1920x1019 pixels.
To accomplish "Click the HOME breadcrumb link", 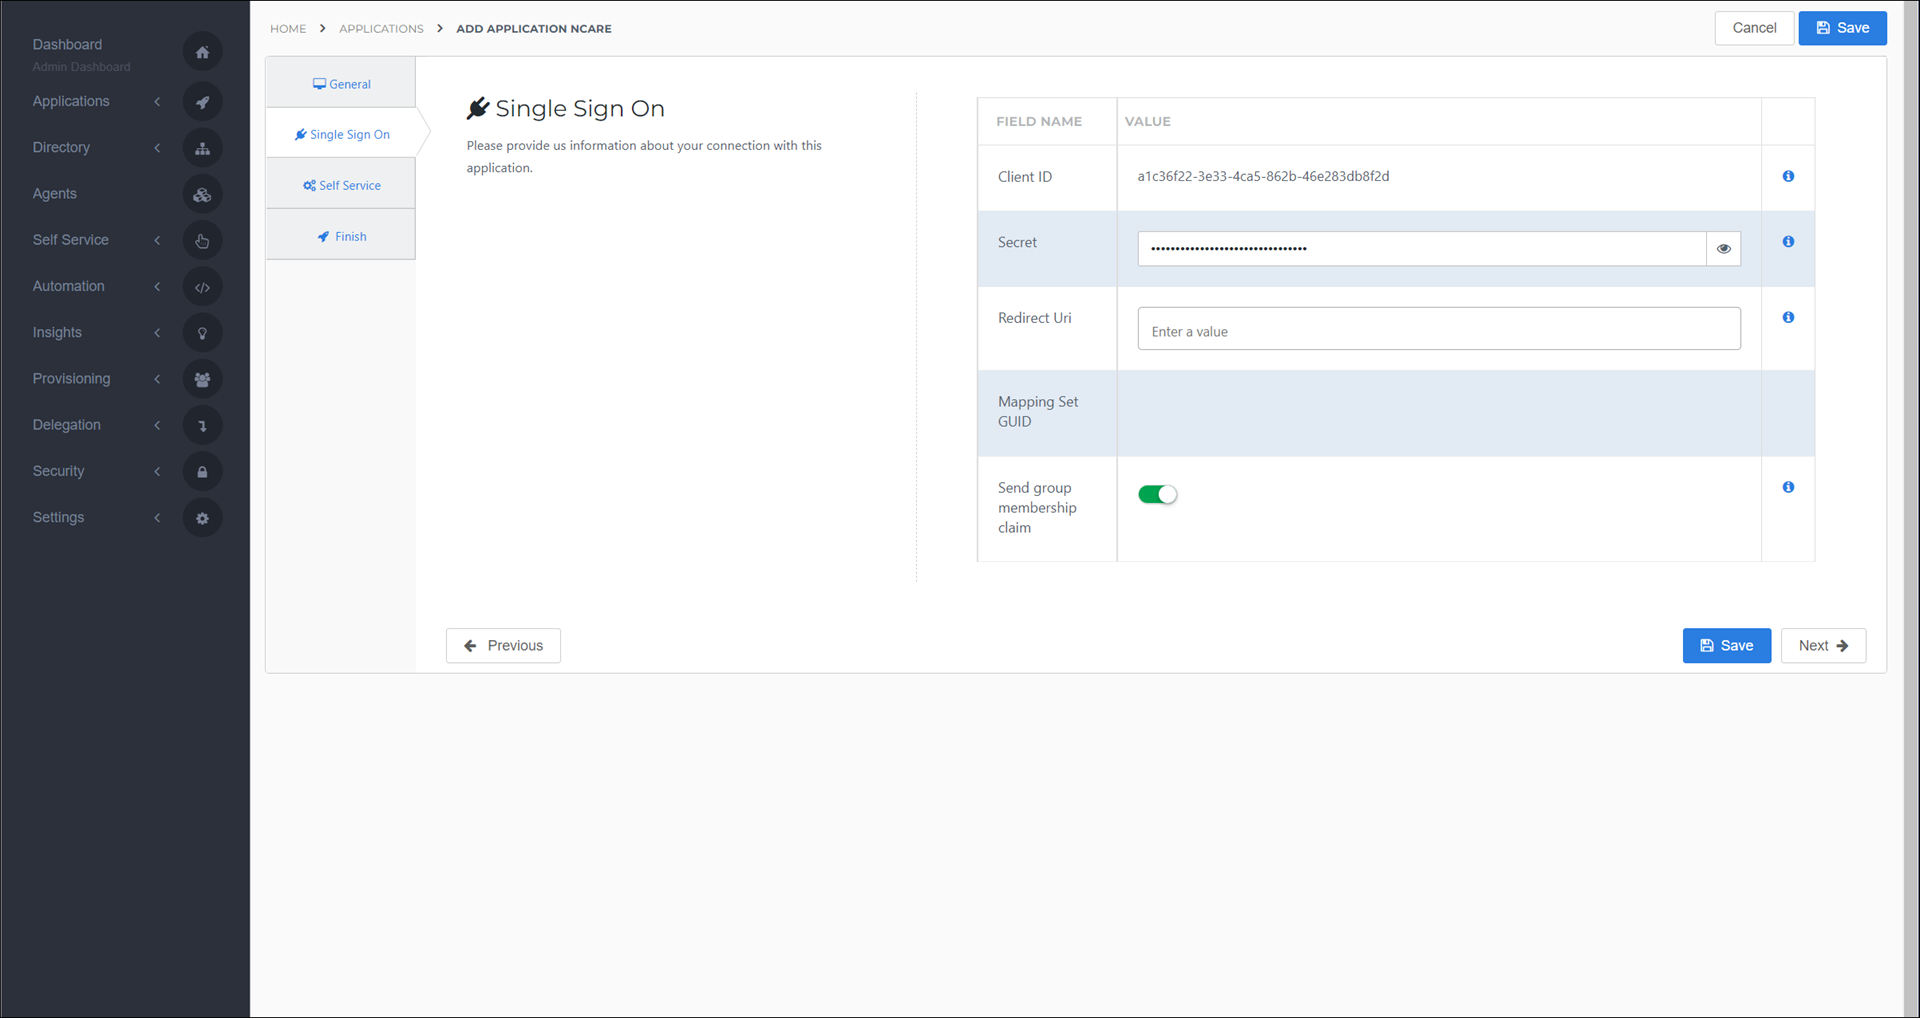I will (288, 29).
